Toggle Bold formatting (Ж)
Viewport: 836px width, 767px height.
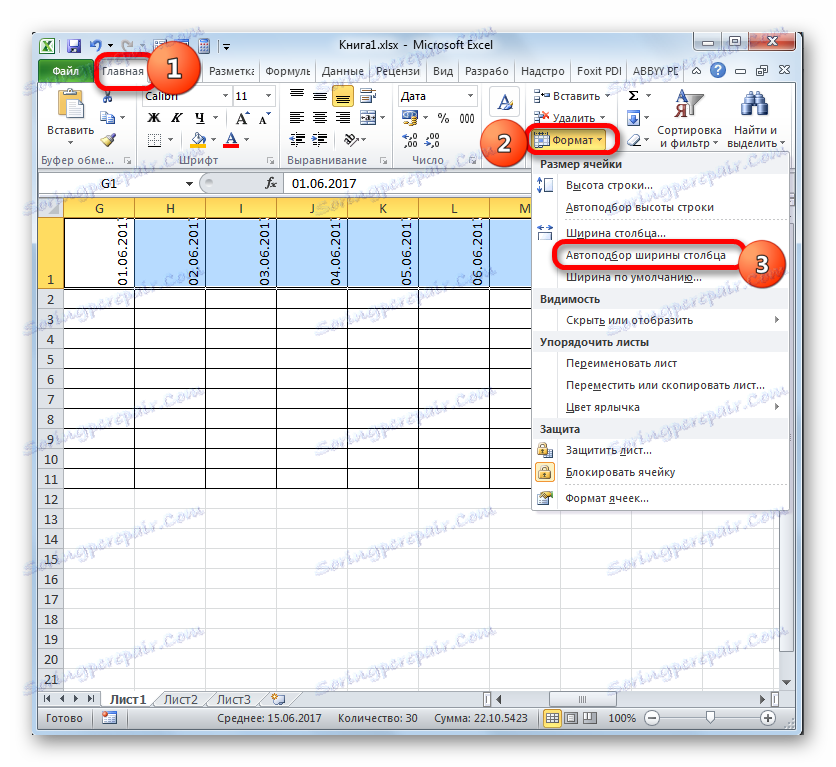pos(154,118)
